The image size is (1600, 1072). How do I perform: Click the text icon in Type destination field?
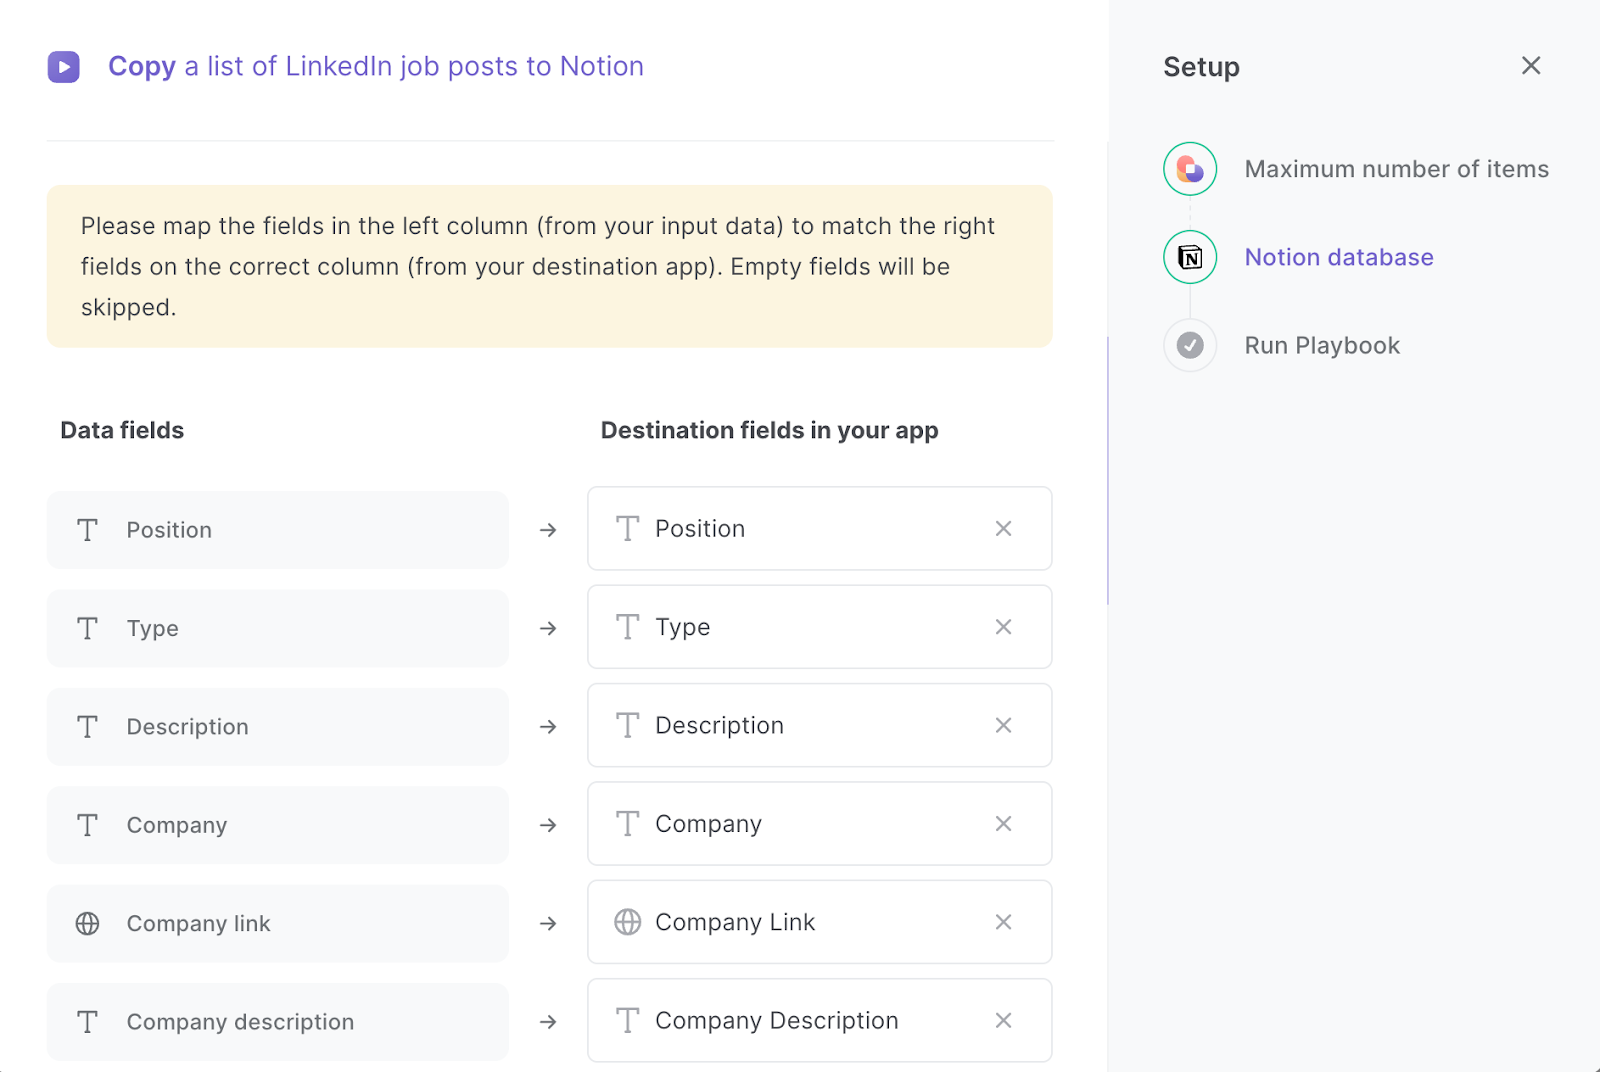click(628, 627)
